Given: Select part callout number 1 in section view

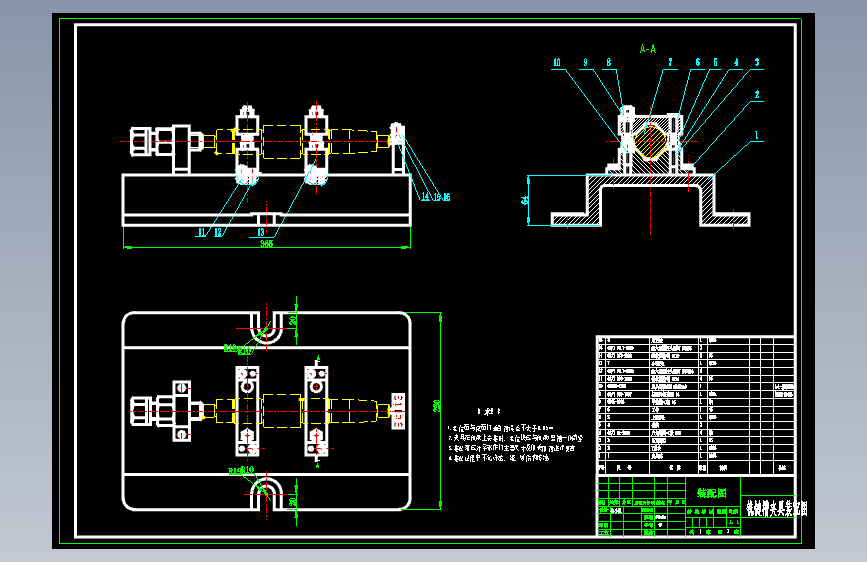Looking at the screenshot, I should coord(757,135).
